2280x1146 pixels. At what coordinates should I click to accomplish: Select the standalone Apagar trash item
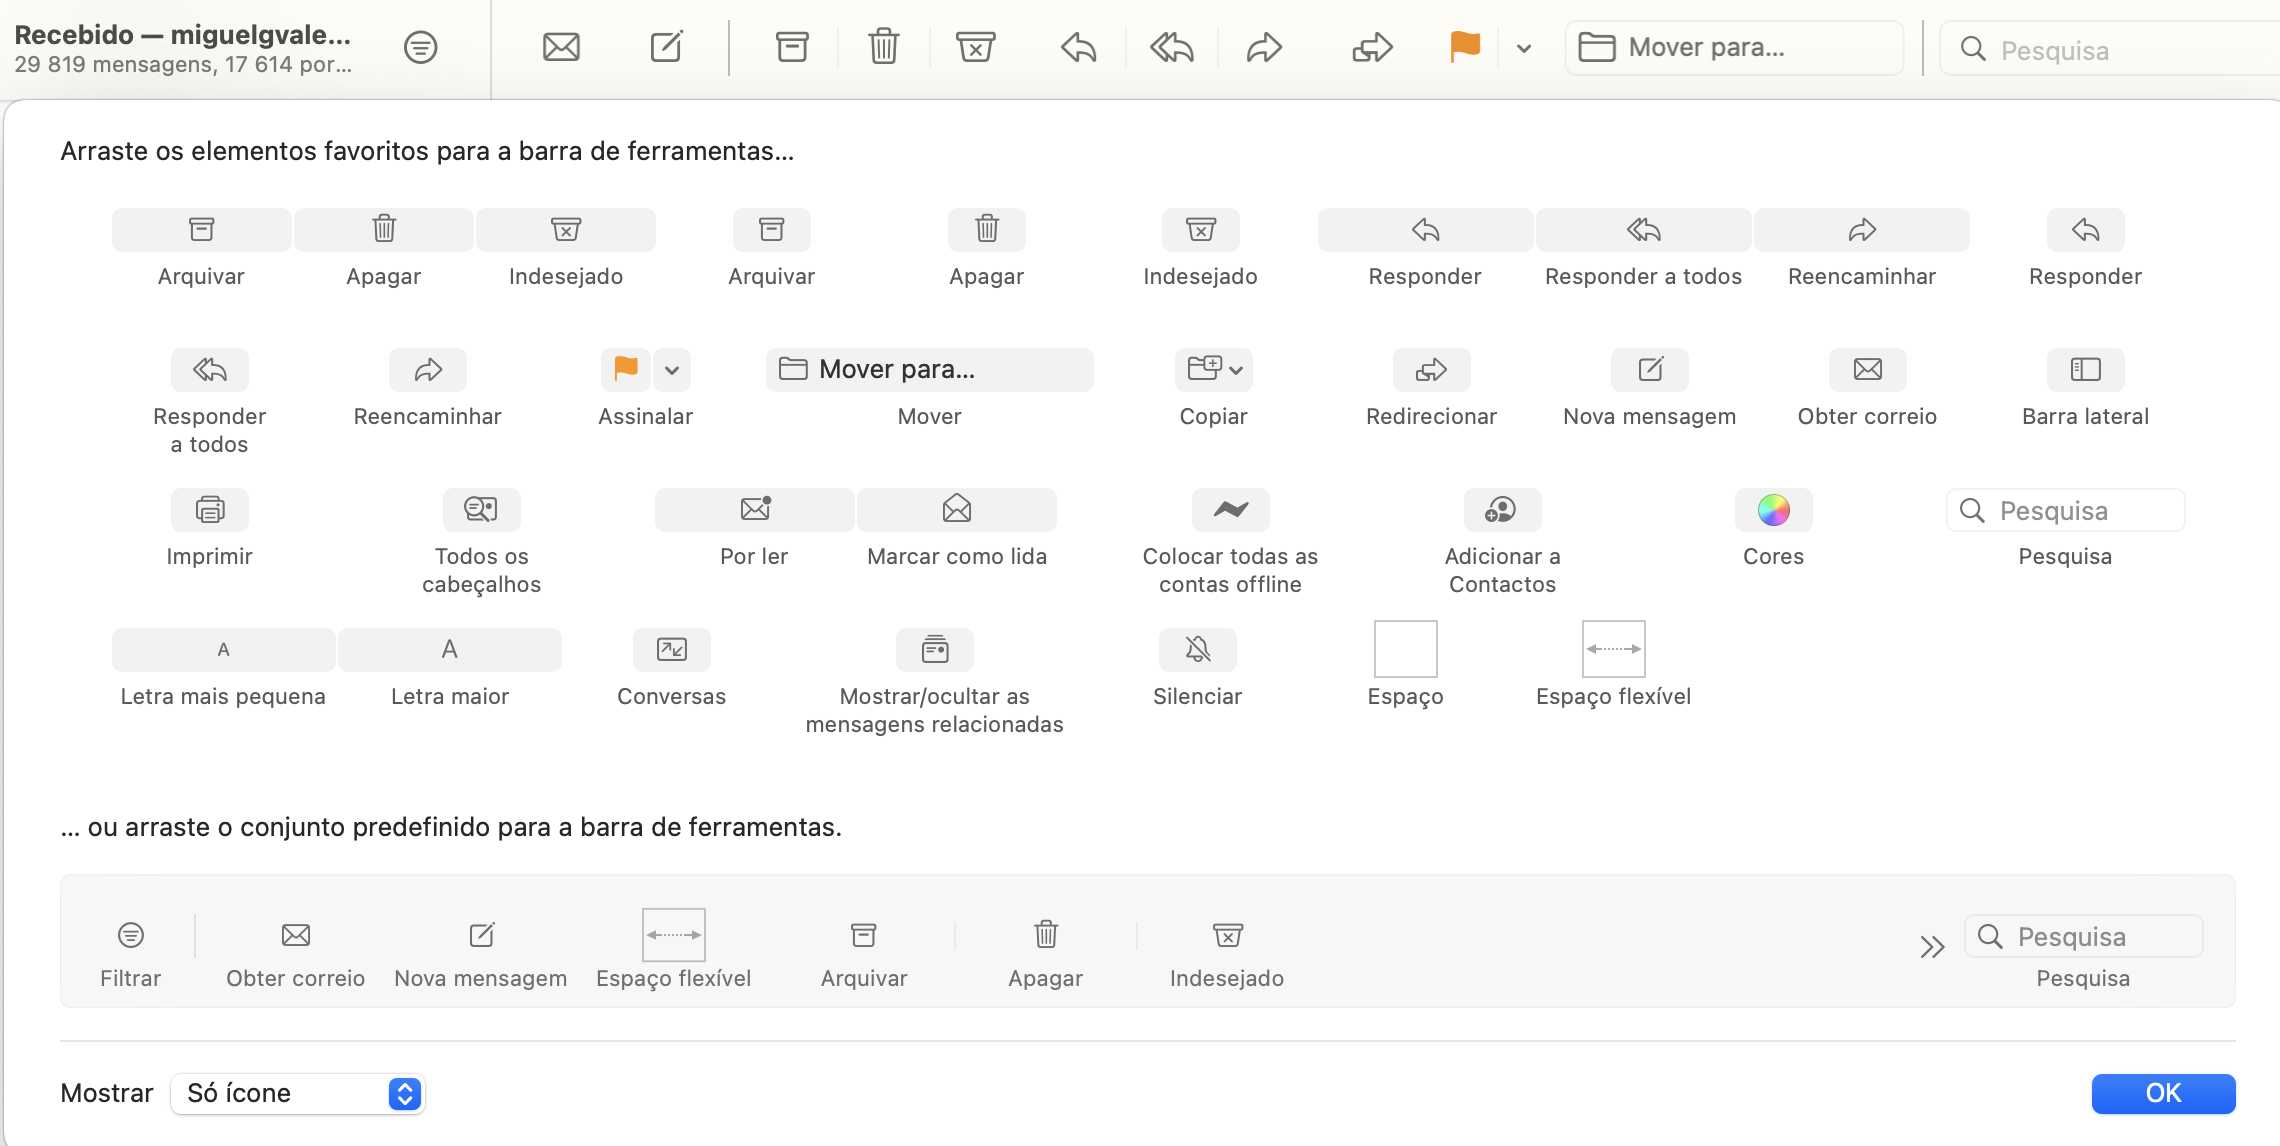(x=987, y=230)
